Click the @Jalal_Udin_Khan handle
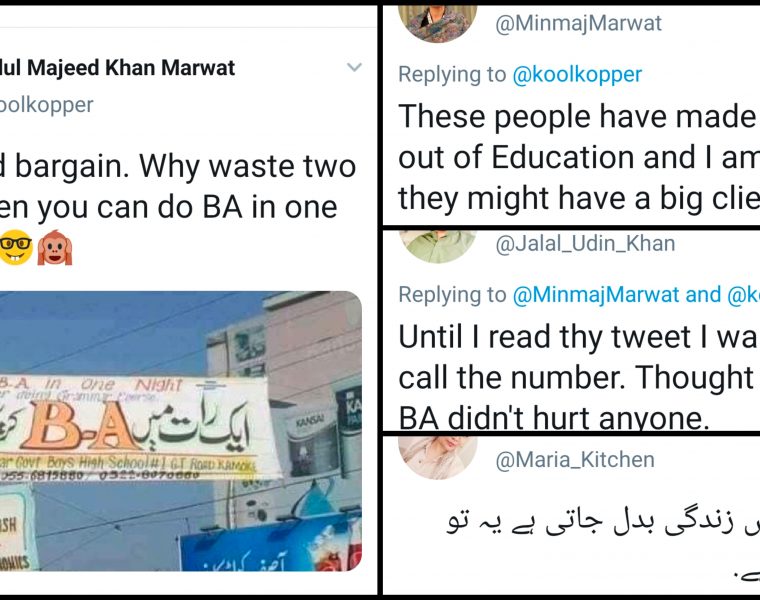The image size is (760, 600). point(584,243)
